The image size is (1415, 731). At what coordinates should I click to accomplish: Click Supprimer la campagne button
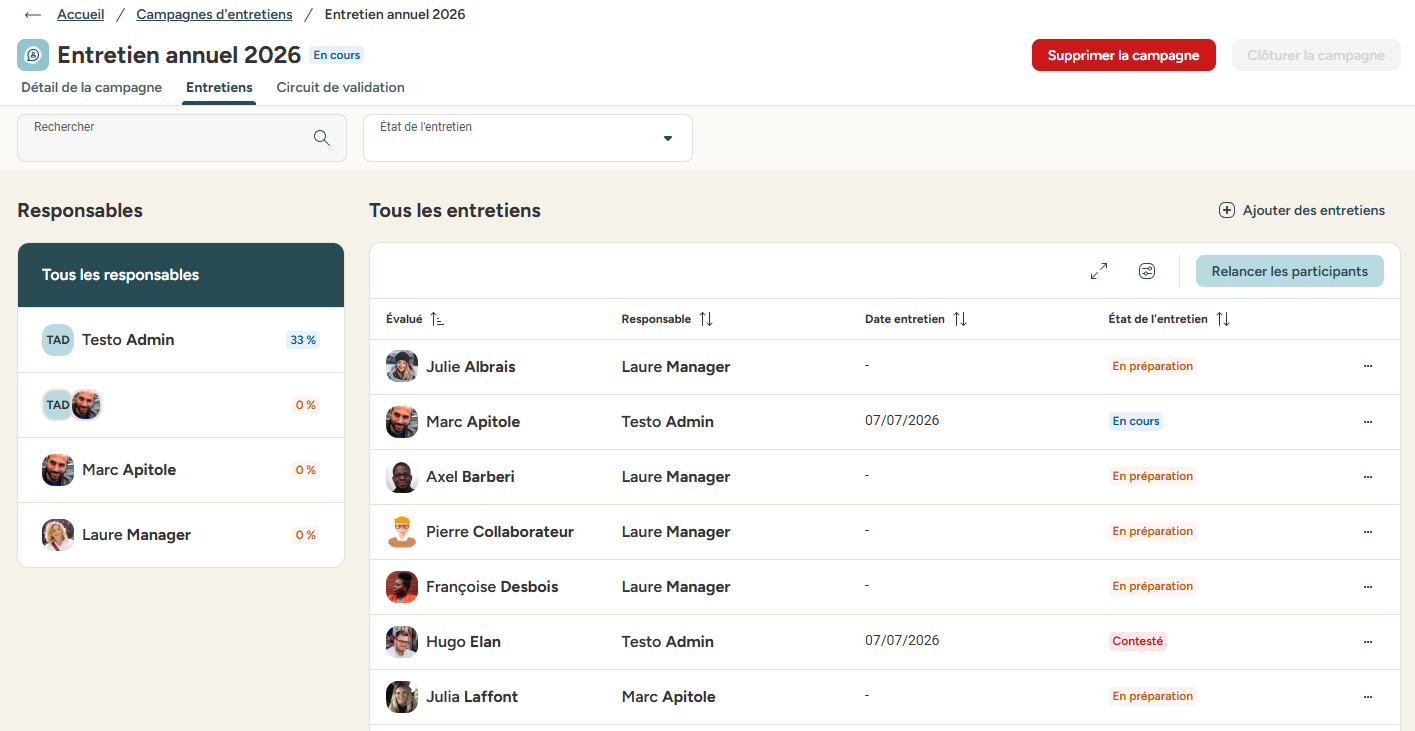point(1124,55)
